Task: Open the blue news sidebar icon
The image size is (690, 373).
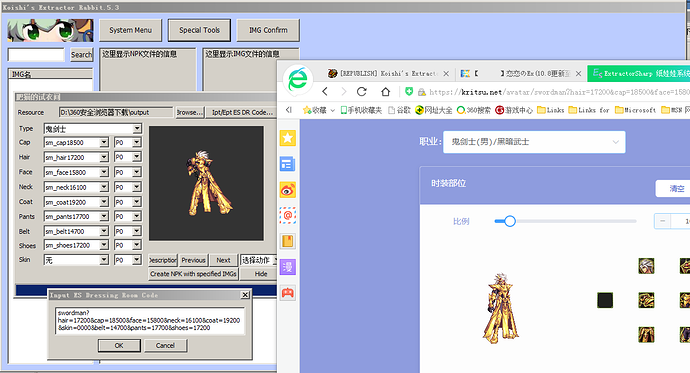Action: coord(287,164)
